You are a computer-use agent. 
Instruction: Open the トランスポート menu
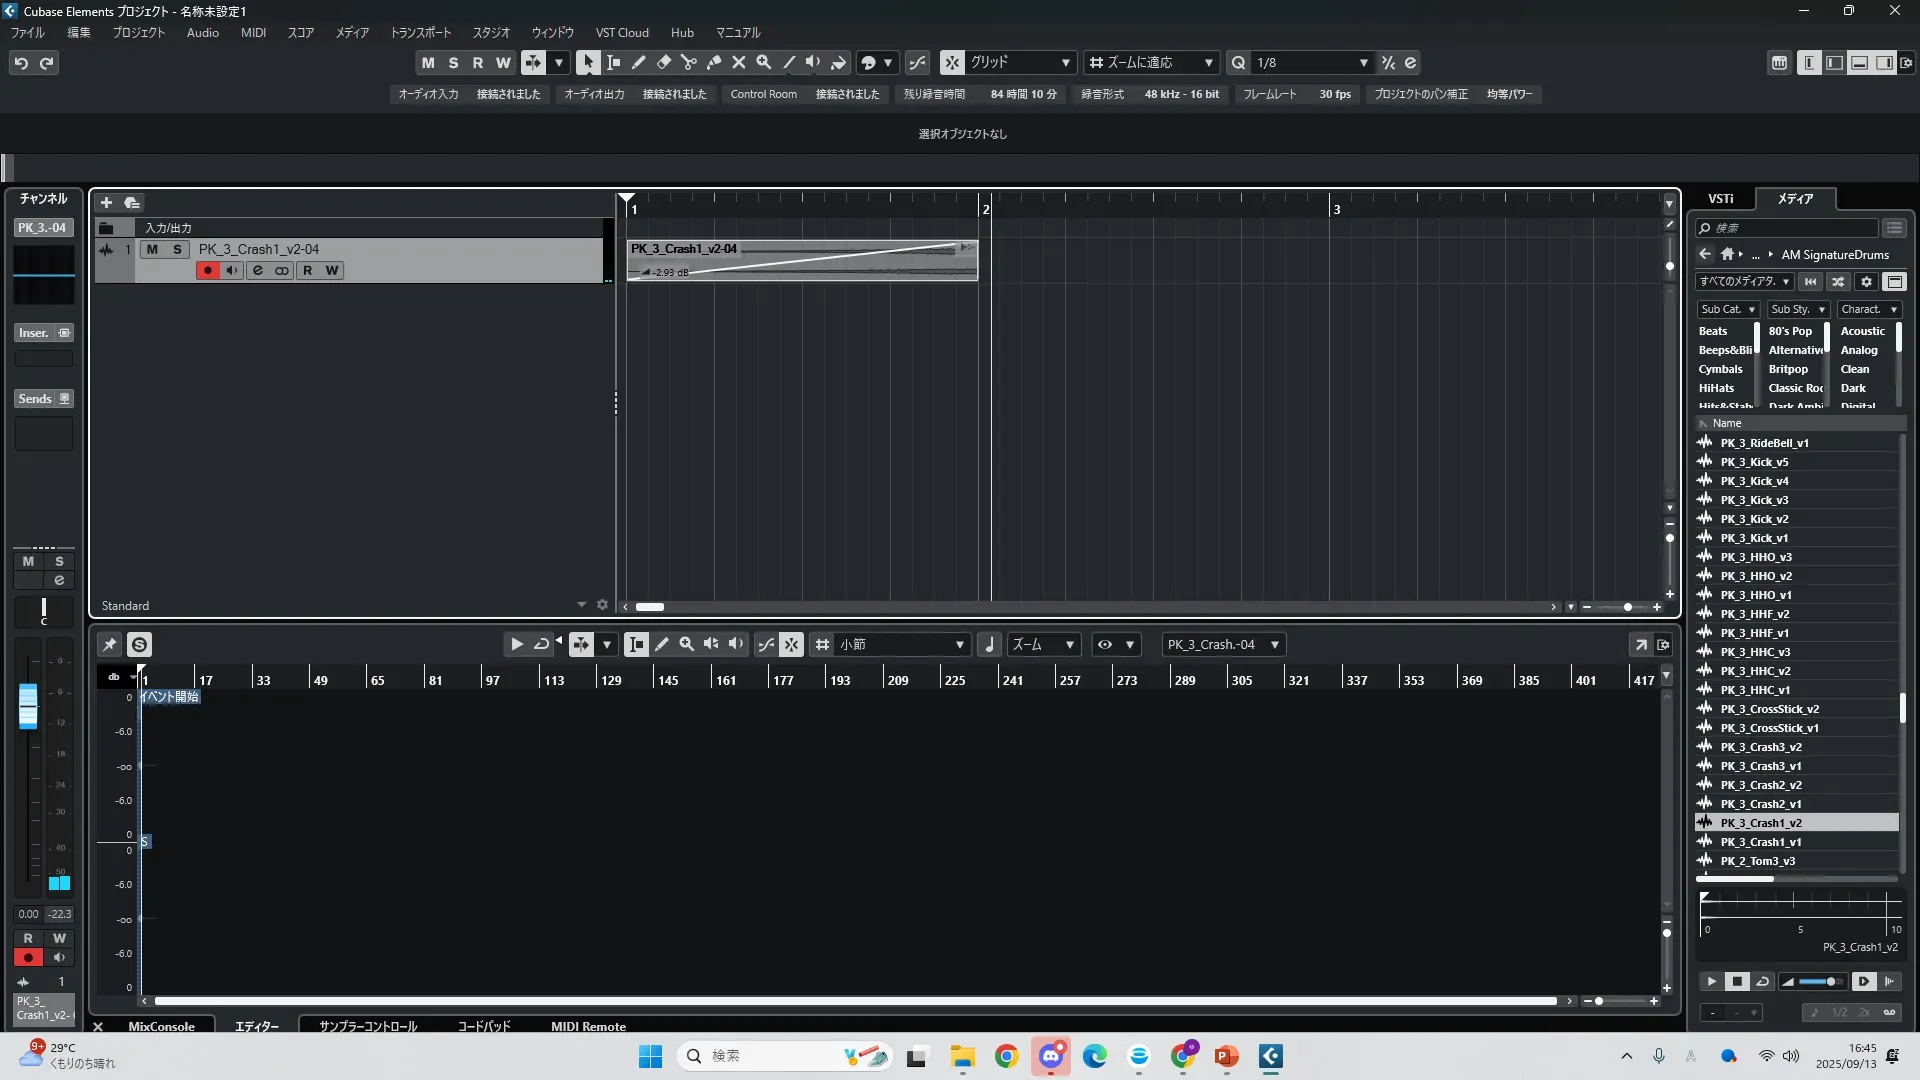pos(420,33)
